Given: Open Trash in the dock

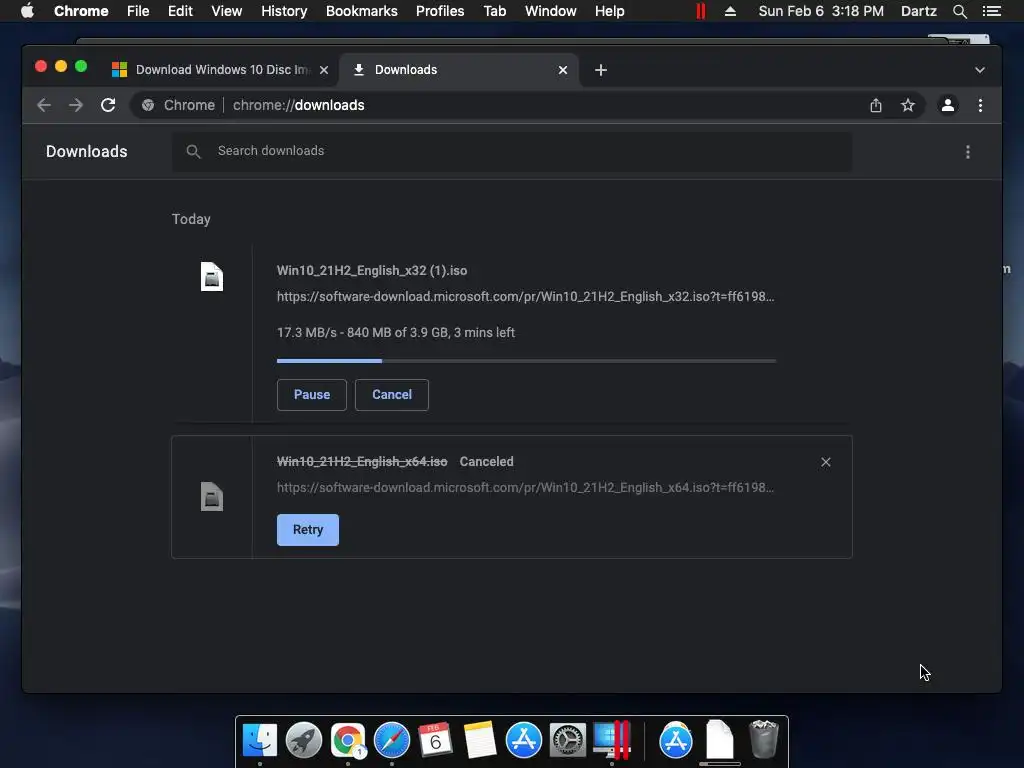Looking at the screenshot, I should tap(763, 739).
